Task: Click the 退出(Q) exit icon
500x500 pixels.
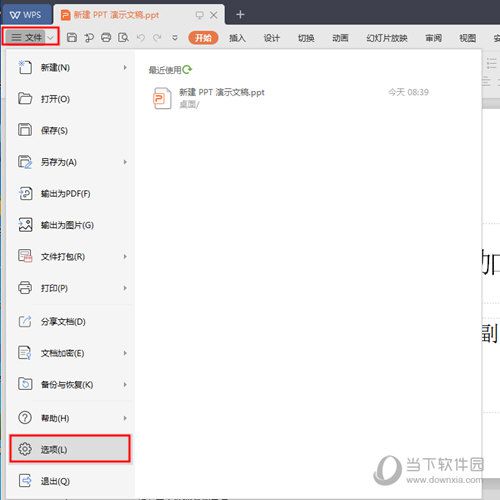Action: click(x=25, y=481)
